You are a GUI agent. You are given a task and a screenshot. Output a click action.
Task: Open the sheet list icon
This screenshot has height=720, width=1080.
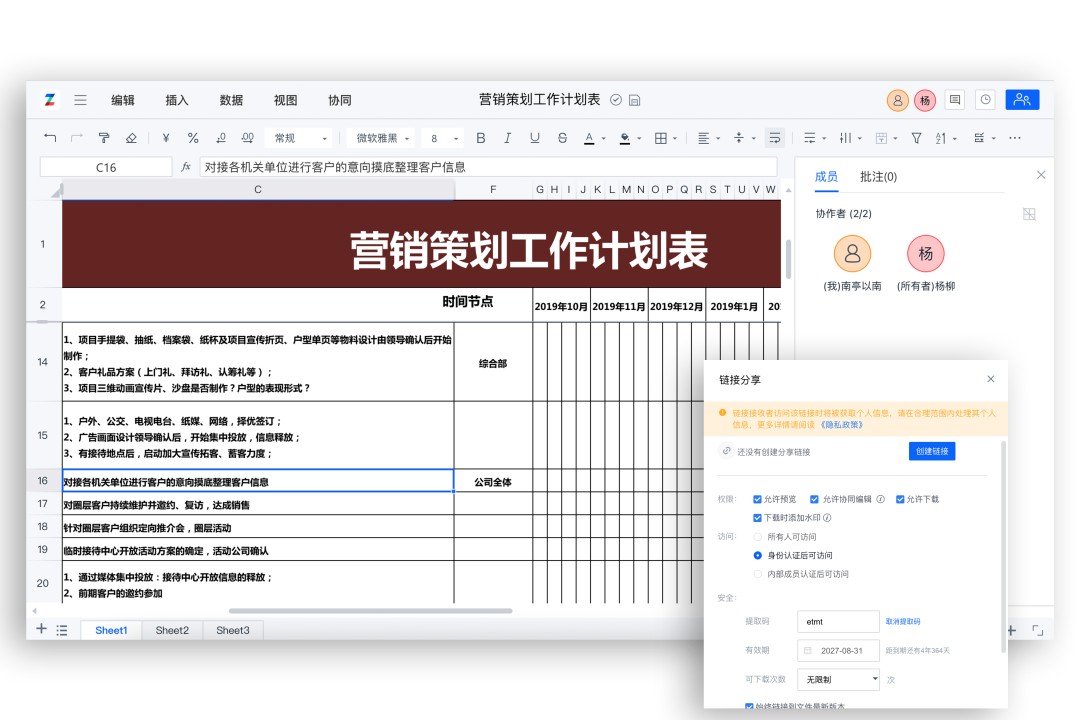62,630
